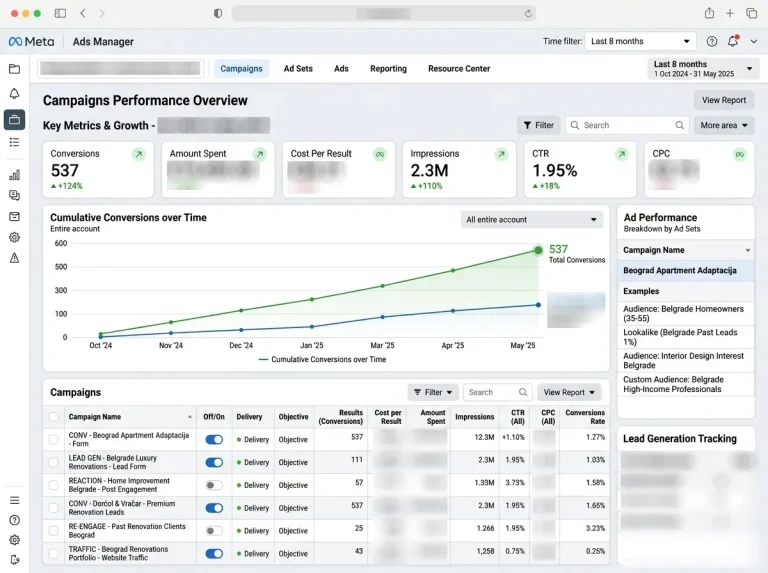Open the bottom sidebar settings gear
The image size is (768, 573).
(x=15, y=540)
